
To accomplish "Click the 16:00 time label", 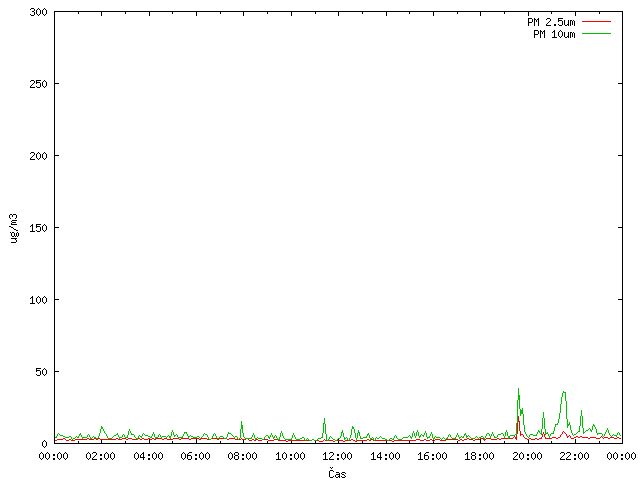I will click(432, 456).
